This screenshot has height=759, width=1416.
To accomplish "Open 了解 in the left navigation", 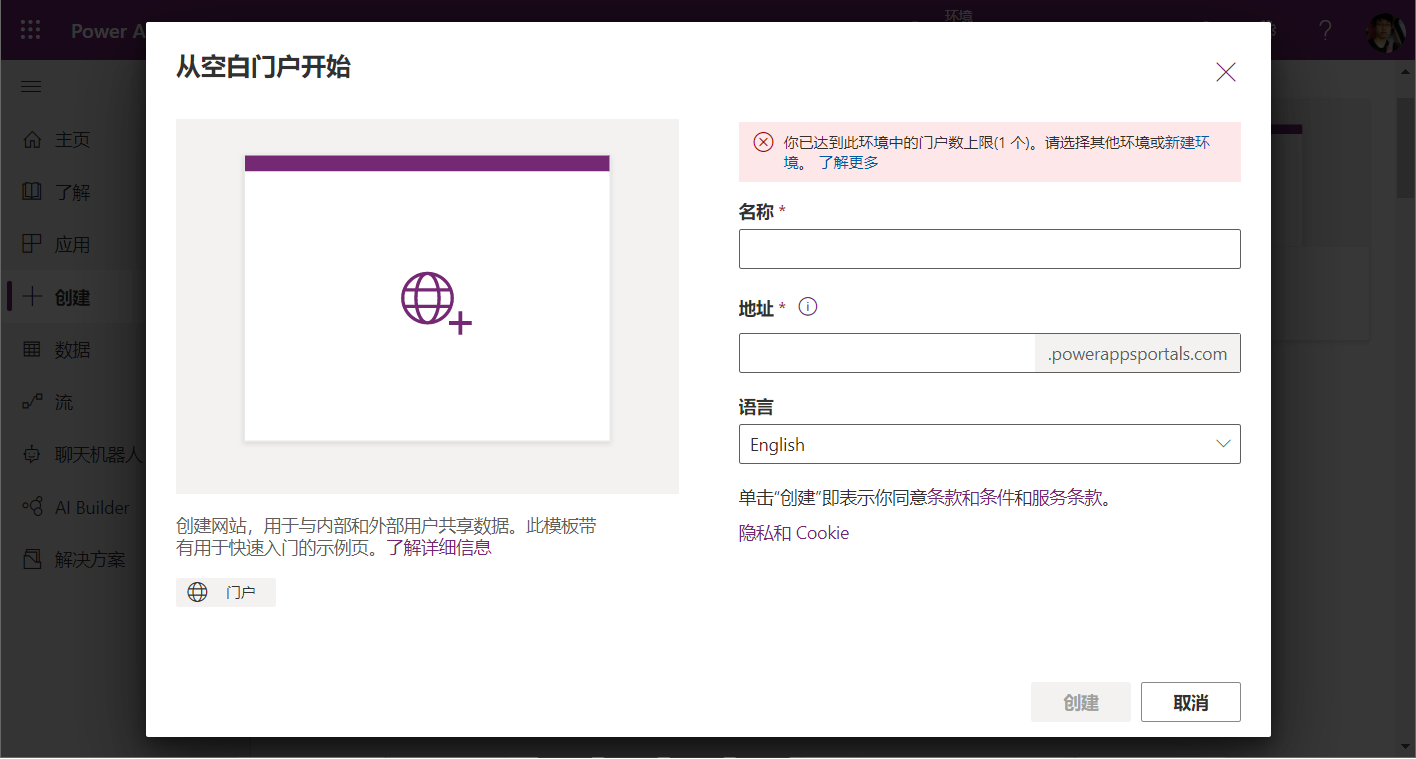I will coord(74,192).
